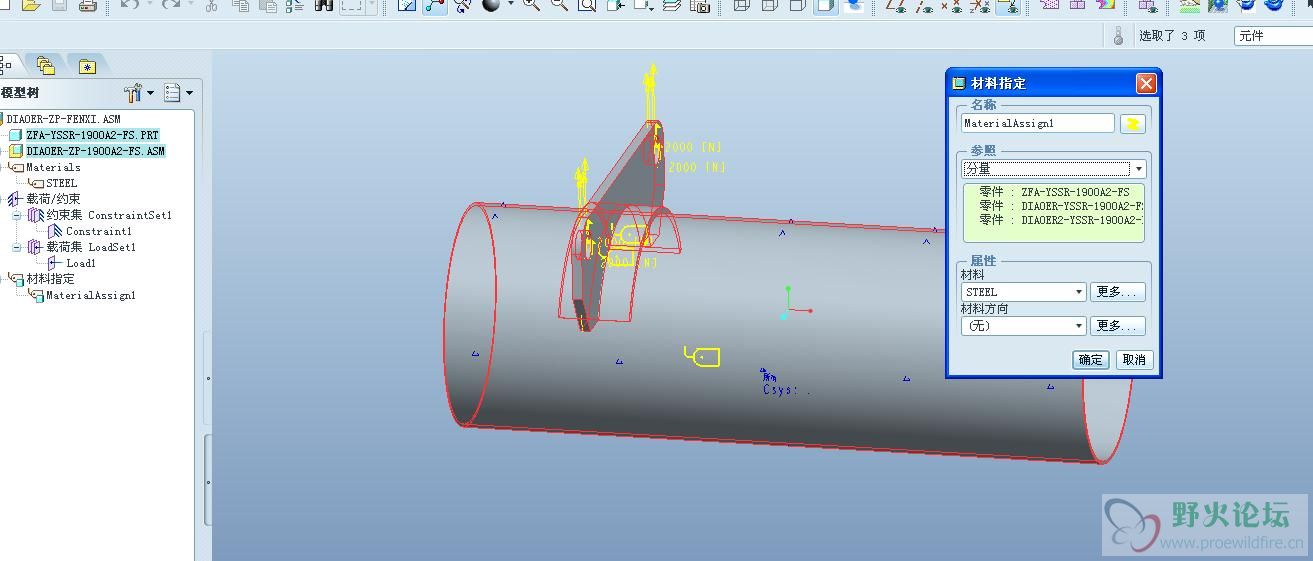Viewport: 1313px width, 561px height.
Task: Click the Print icon in the toolbar
Action: (x=87, y=5)
